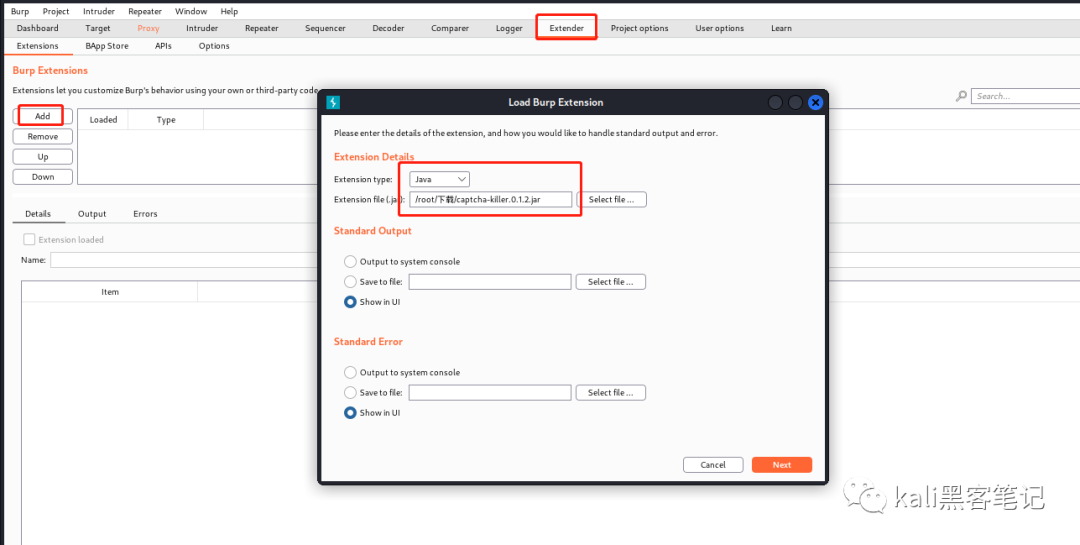Image resolution: width=1080 pixels, height=545 pixels.
Task: Switch to the Target tab
Action: [98, 28]
